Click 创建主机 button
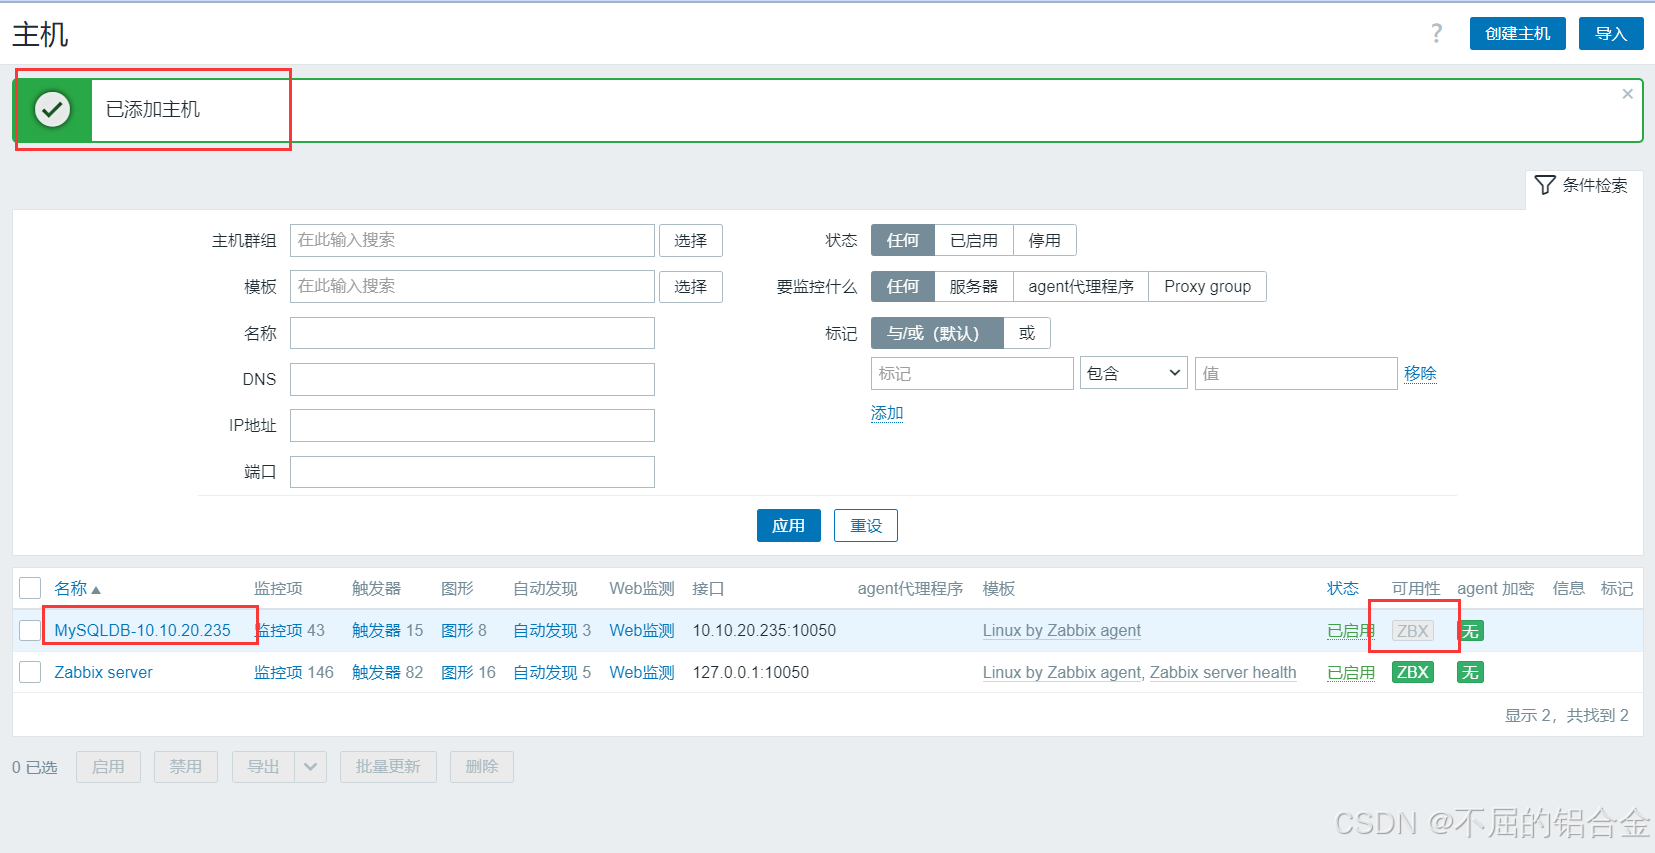The width and height of the screenshot is (1655, 853). [x=1517, y=33]
